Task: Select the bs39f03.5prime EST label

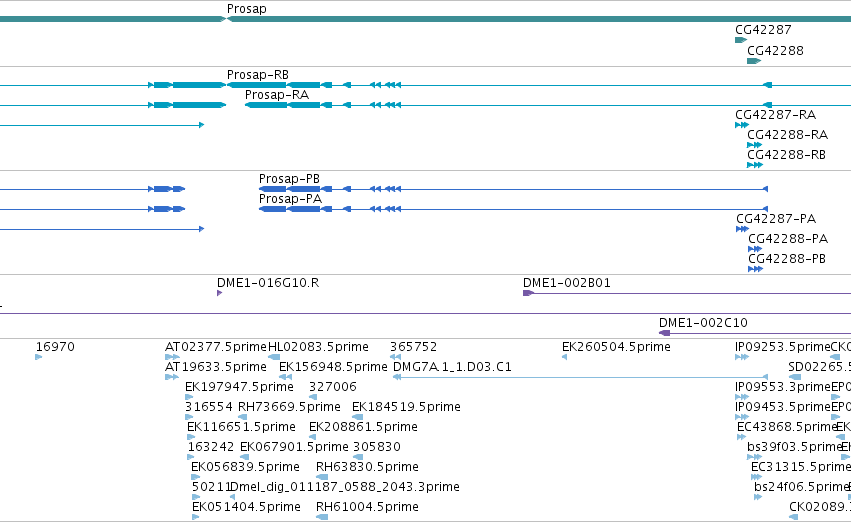Action: pyautogui.click(x=794, y=448)
